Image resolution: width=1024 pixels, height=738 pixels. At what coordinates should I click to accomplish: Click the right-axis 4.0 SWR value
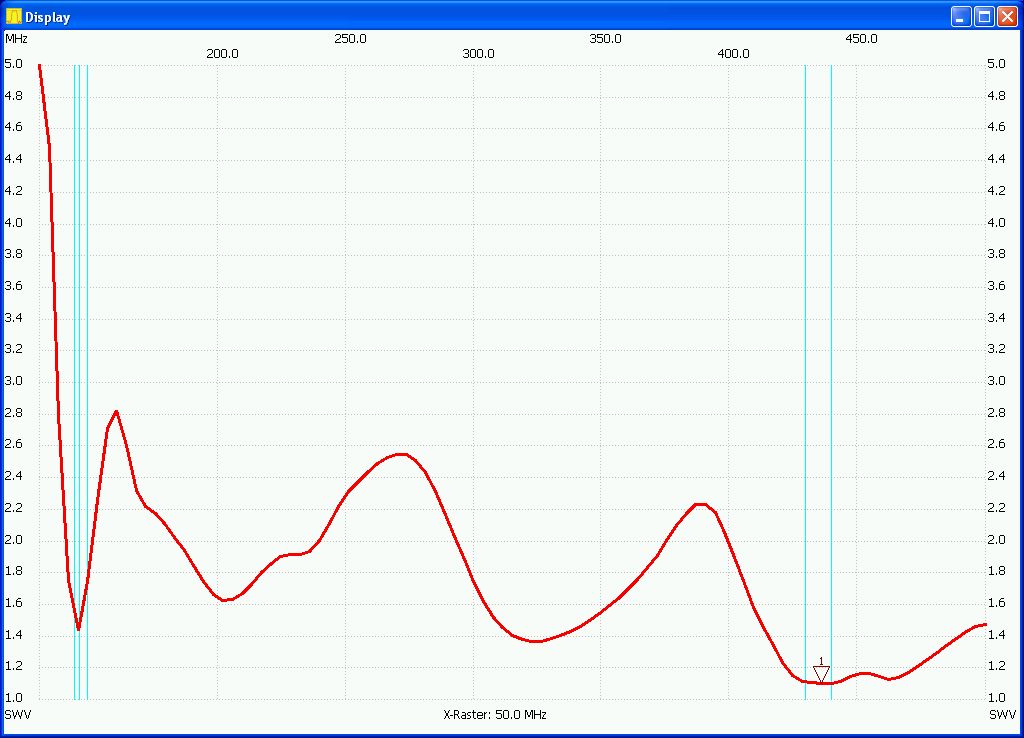point(997,223)
